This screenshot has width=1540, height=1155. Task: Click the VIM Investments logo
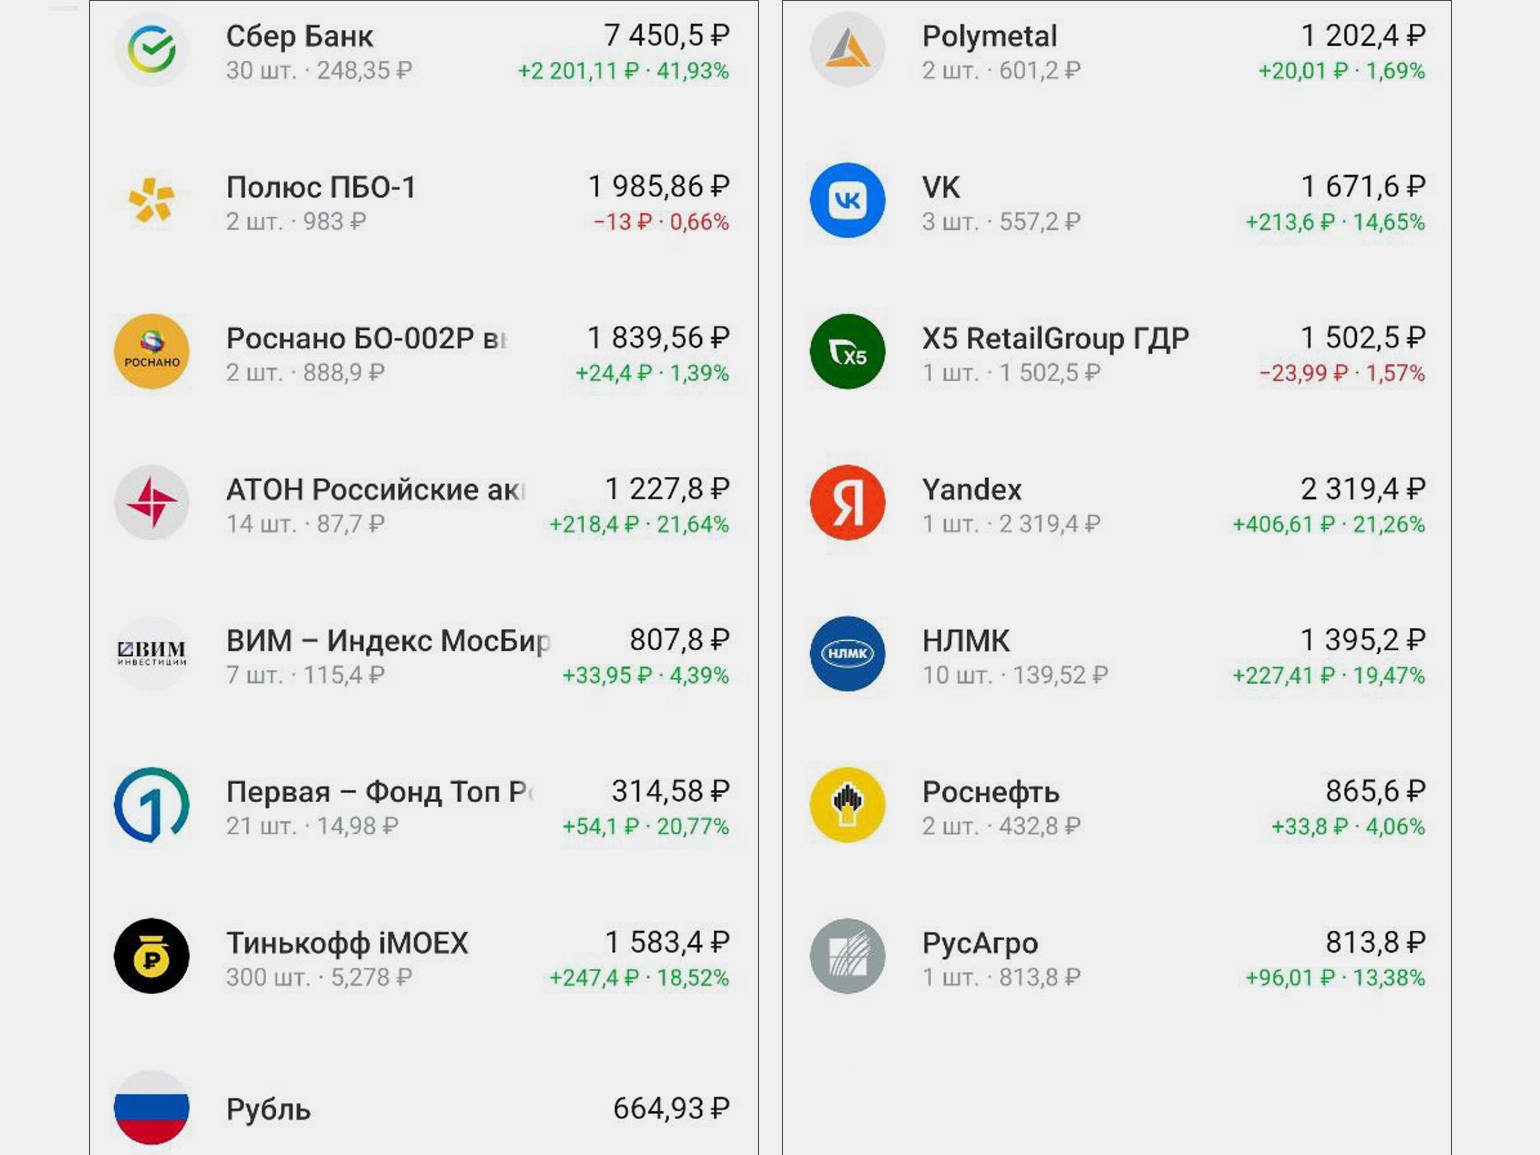click(x=151, y=653)
